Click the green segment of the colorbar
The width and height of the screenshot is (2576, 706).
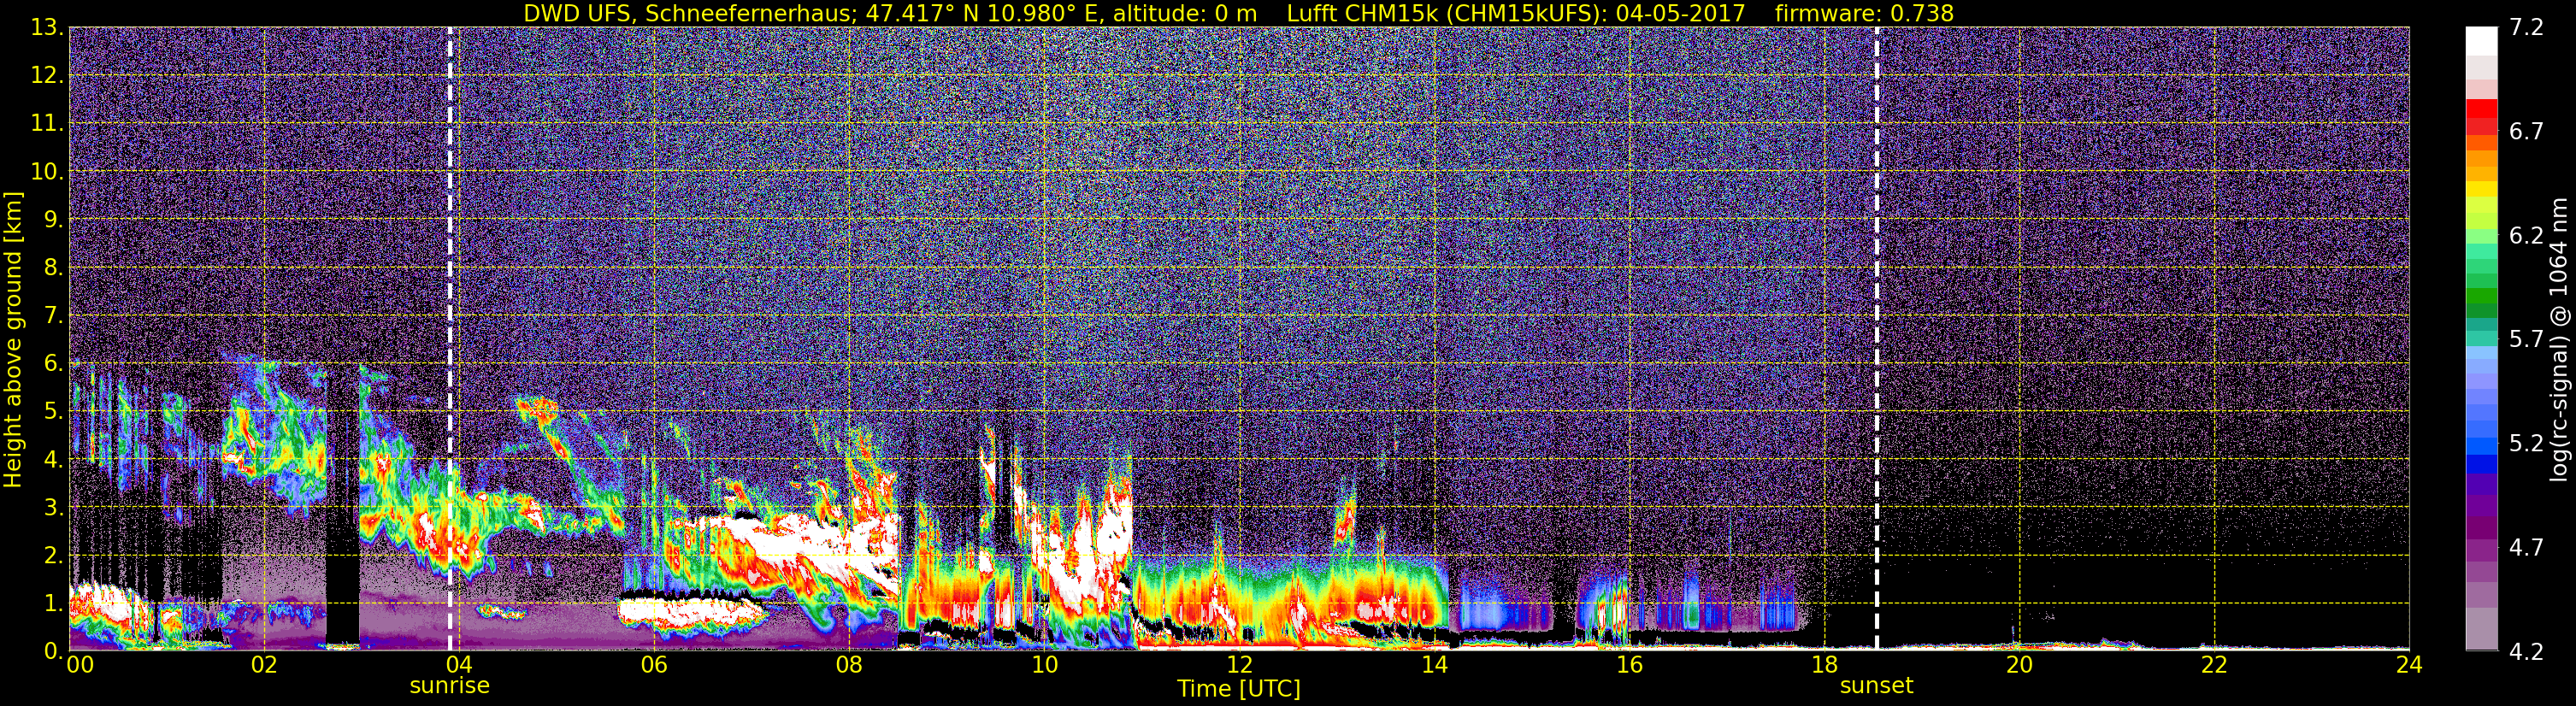tap(2481, 296)
